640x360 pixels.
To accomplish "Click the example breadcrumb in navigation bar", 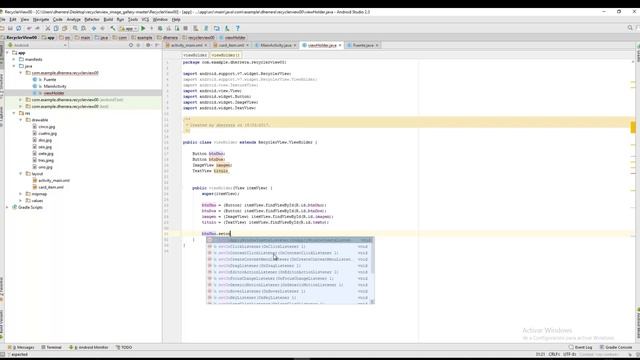I will pos(142,38).
